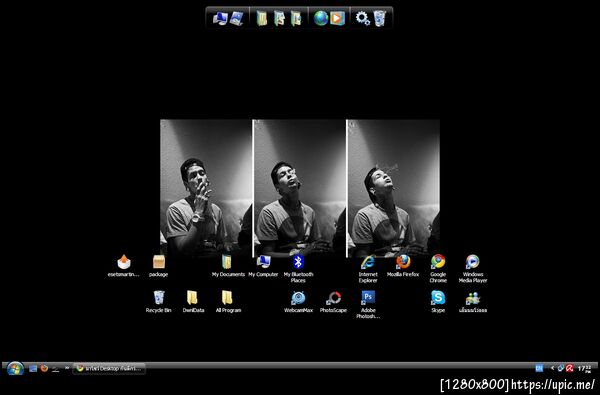Select the My Documents folder icon
This screenshot has width=600, height=395.
pyautogui.click(x=228, y=266)
